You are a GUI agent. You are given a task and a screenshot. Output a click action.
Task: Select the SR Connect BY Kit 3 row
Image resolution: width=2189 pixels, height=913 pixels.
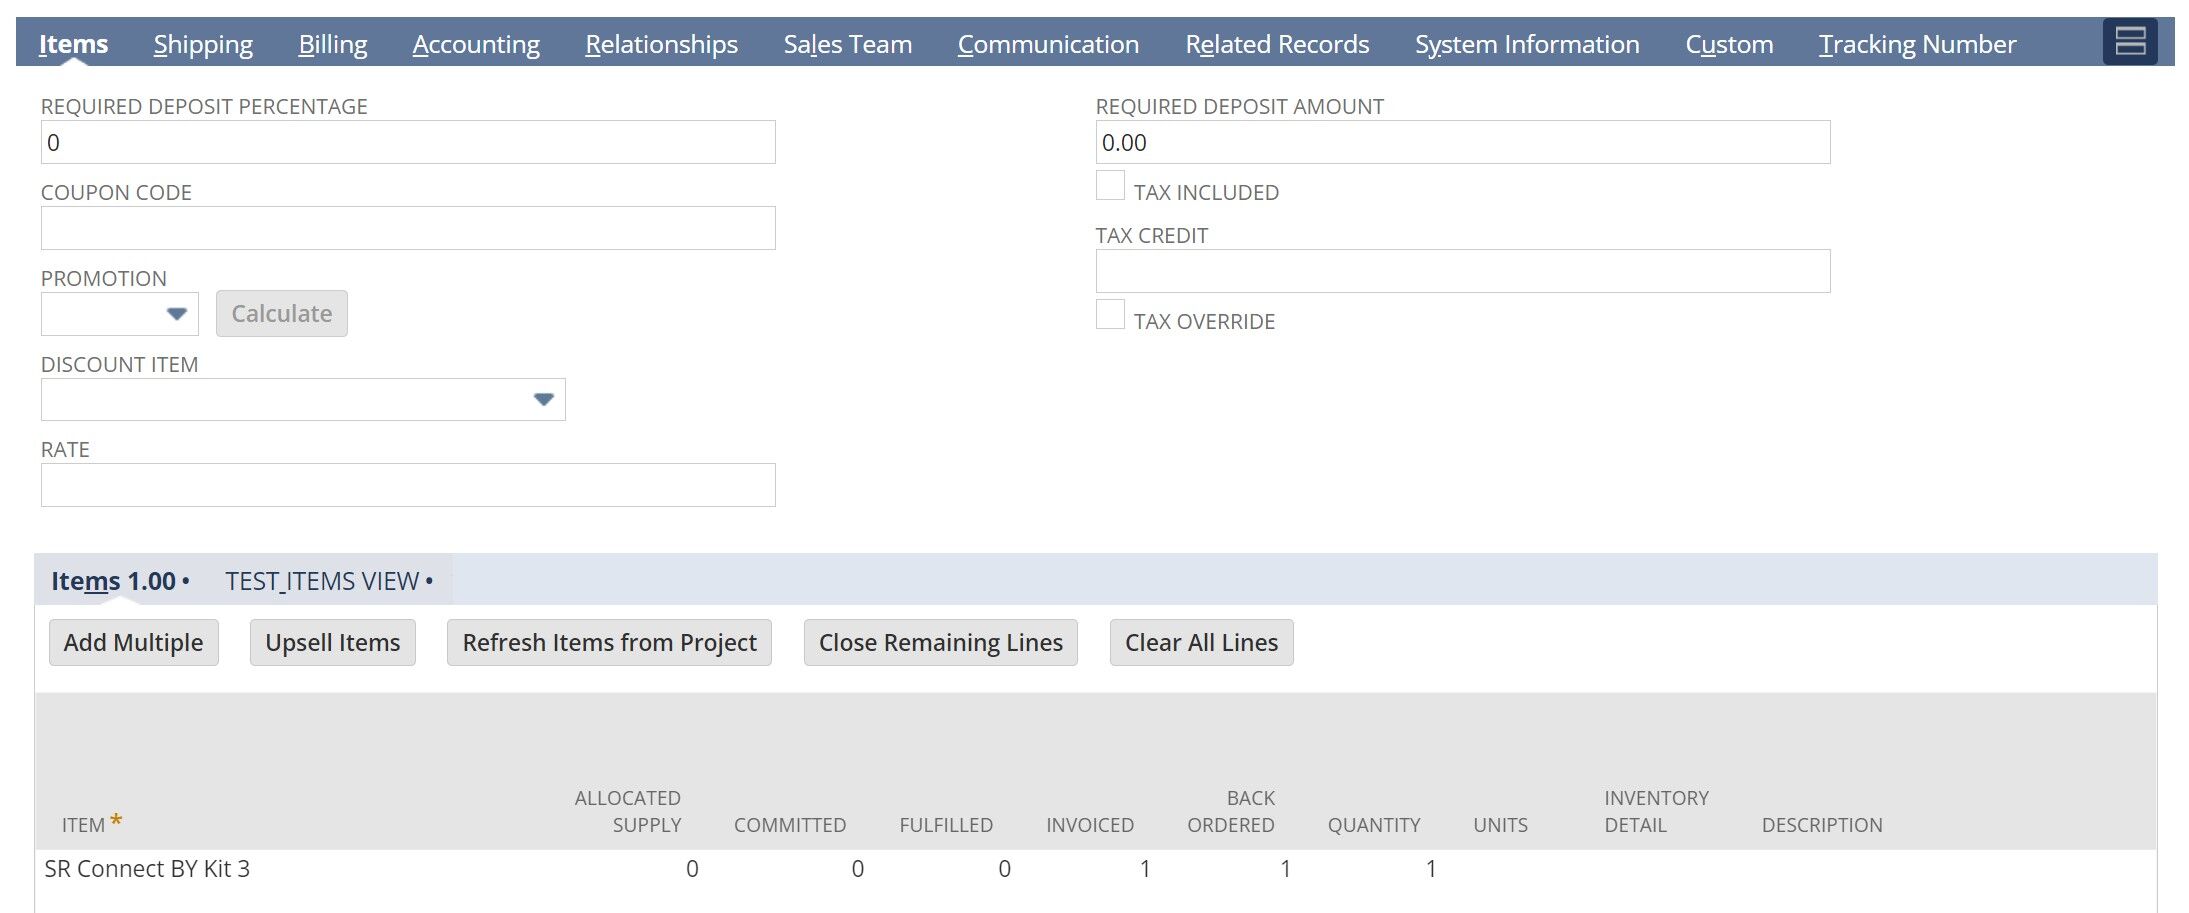[148, 868]
